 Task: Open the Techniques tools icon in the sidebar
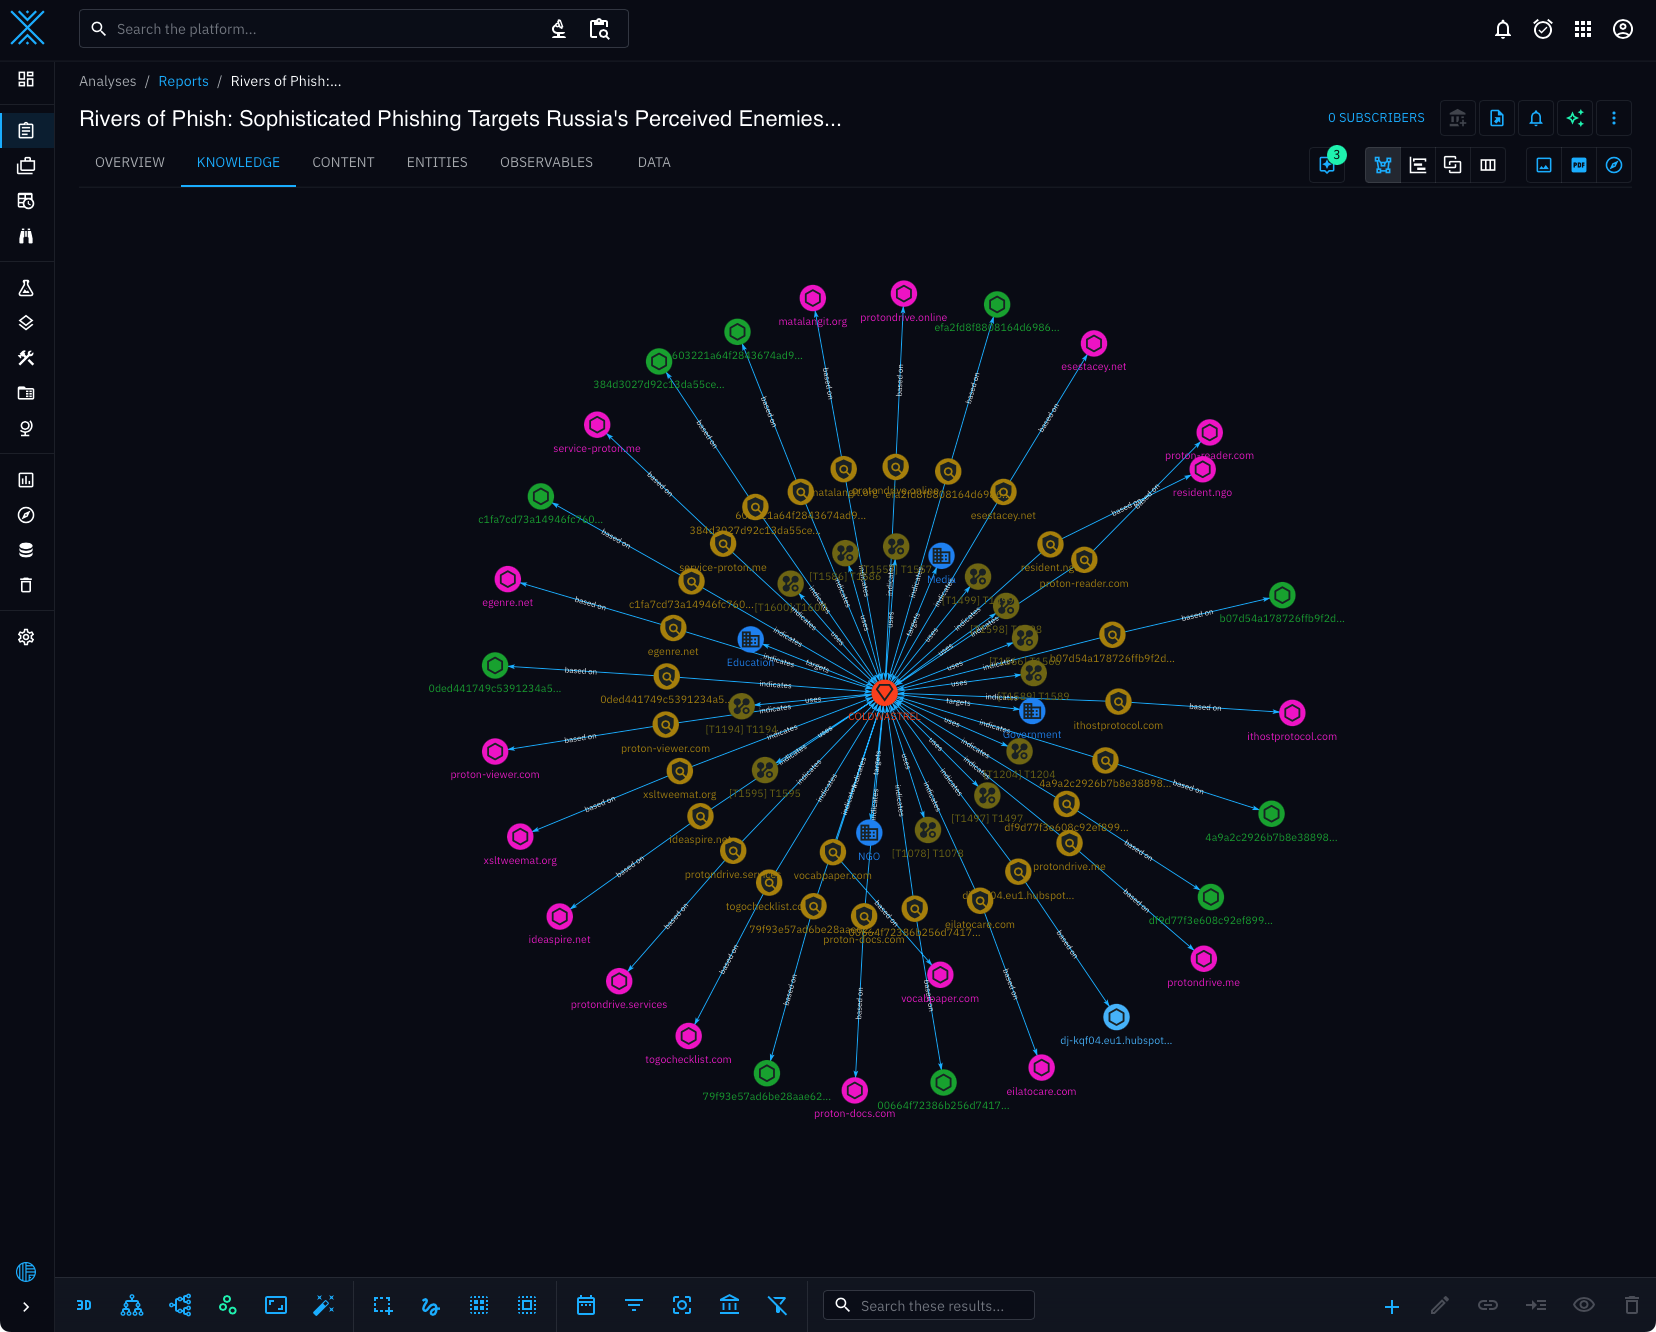point(26,358)
